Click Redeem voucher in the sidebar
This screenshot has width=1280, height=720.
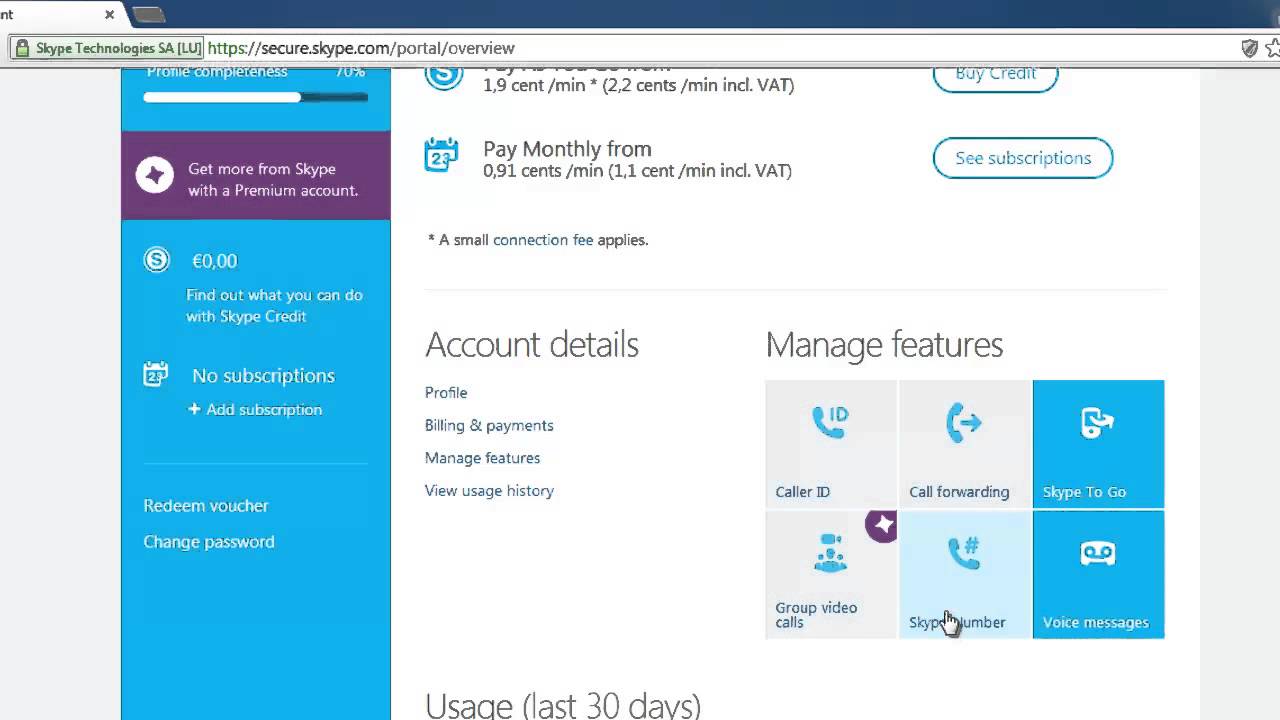(206, 506)
